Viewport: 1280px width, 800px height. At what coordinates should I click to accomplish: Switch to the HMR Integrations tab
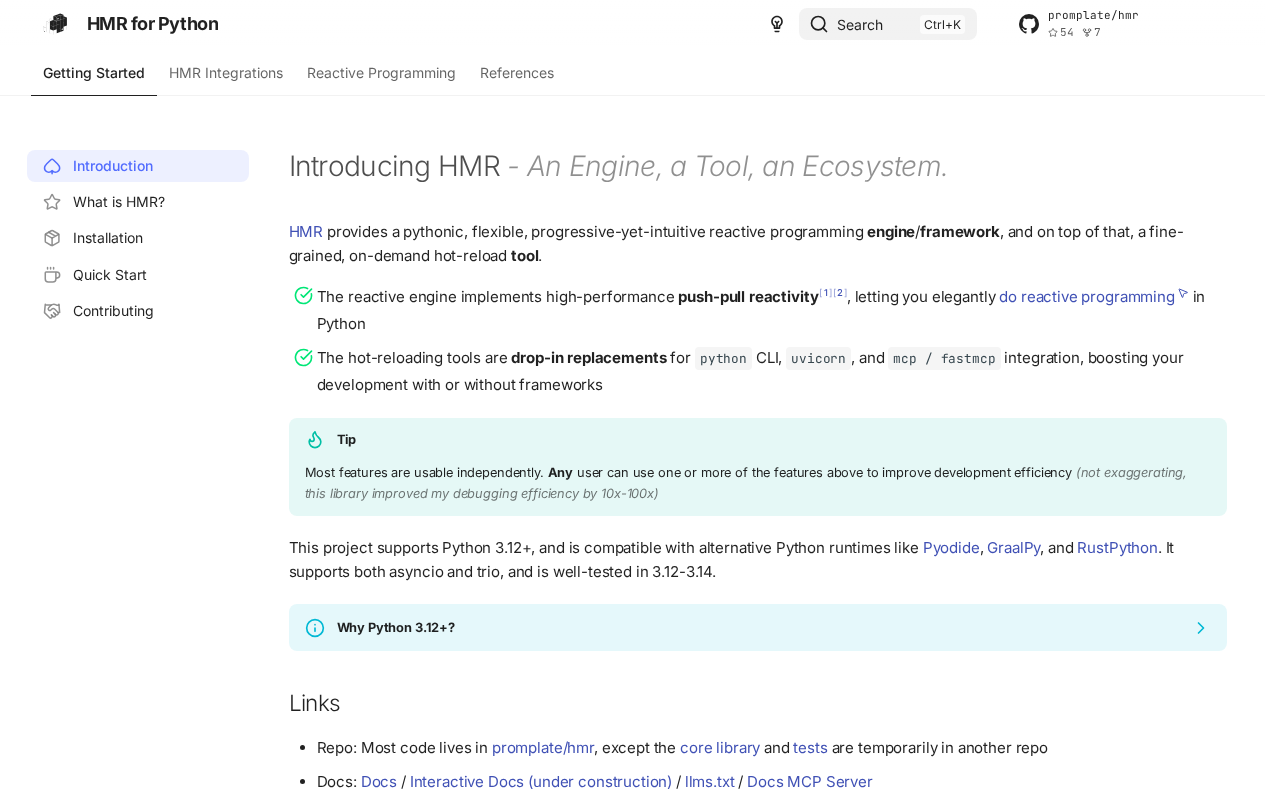point(226,73)
